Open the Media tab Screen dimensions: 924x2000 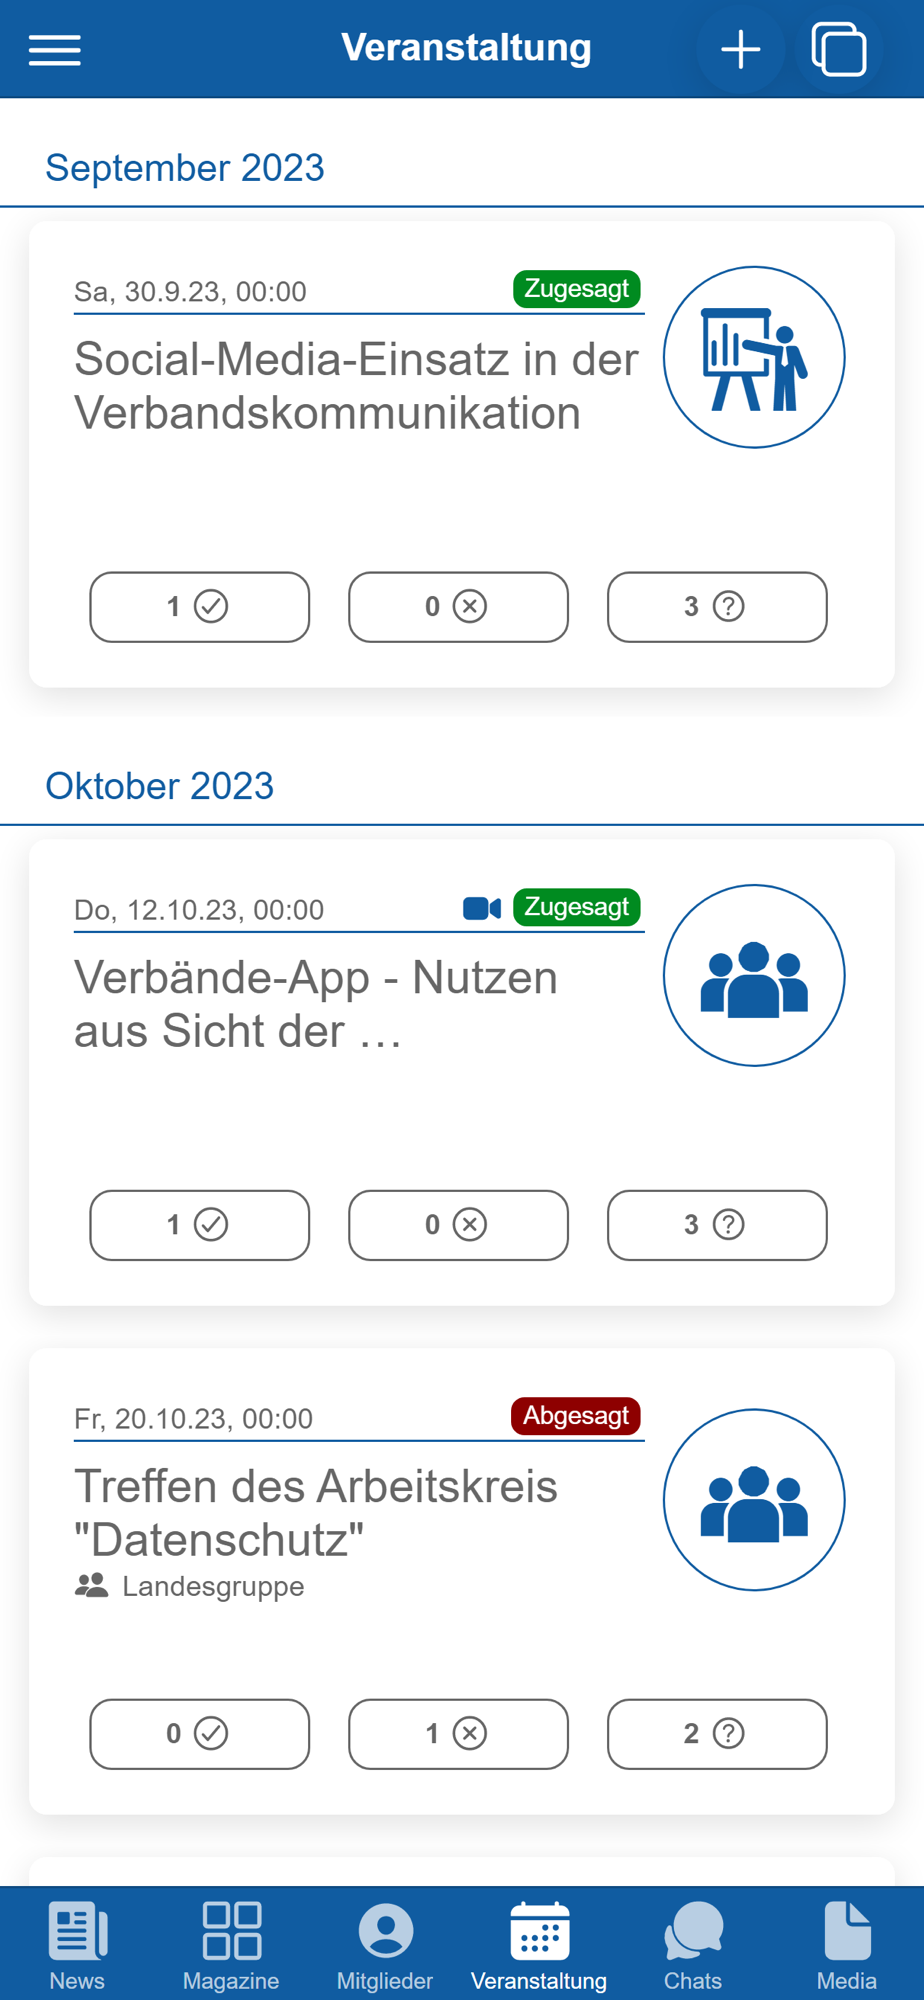(847, 1945)
